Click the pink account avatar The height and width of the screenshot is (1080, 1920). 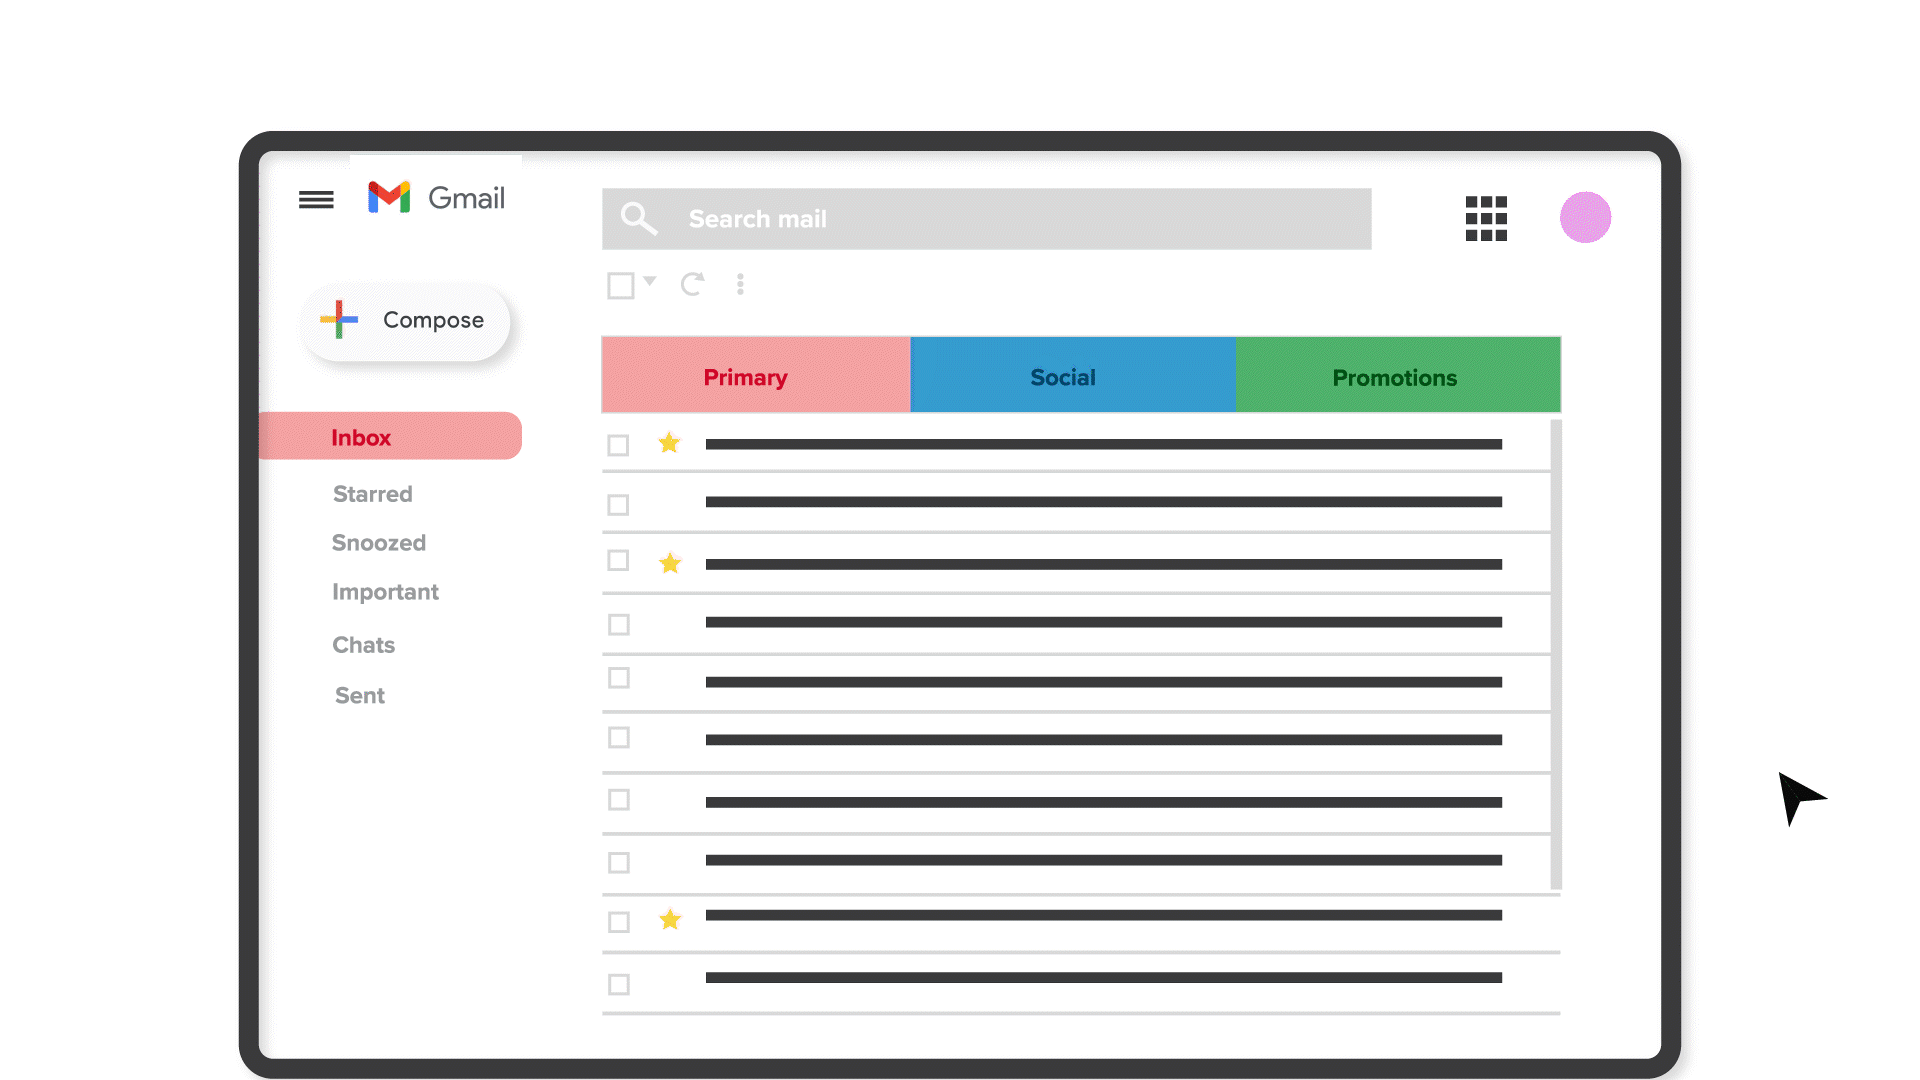point(1585,217)
